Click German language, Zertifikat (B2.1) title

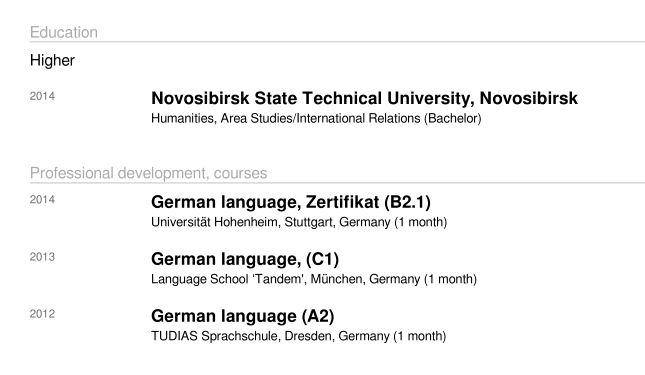[x=291, y=202]
